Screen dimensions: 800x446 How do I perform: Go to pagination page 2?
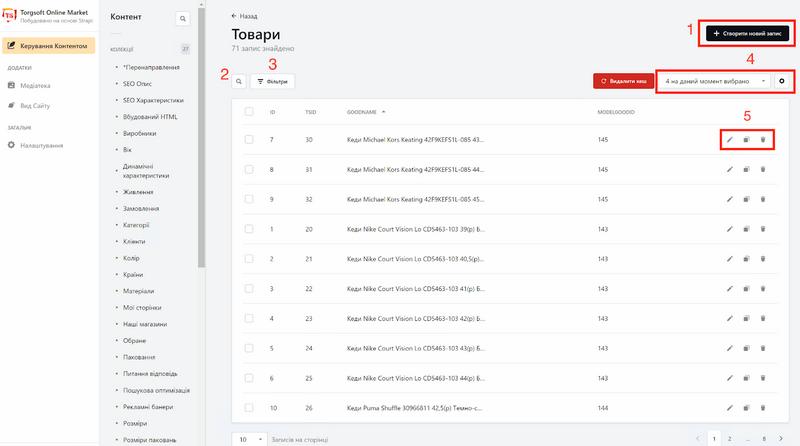point(730,438)
